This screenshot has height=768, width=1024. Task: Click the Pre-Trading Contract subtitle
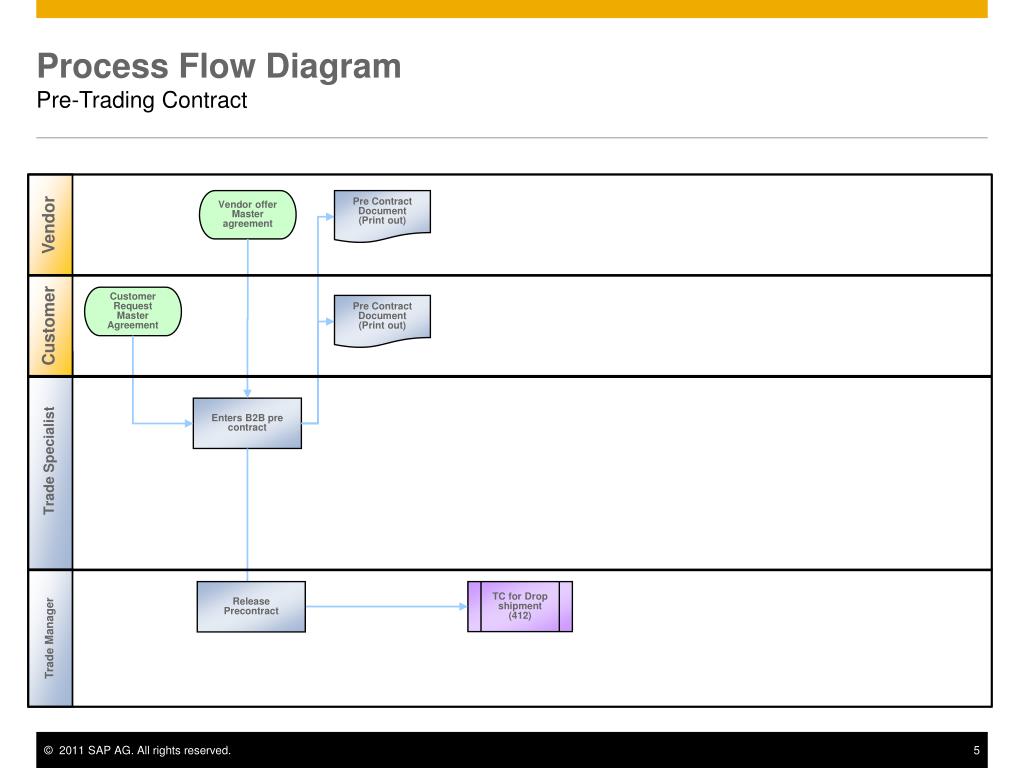(x=142, y=100)
